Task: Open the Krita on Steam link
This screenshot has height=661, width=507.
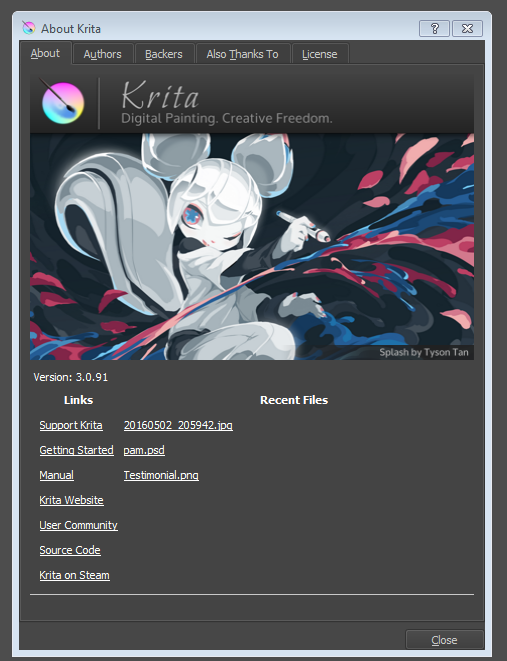Action: (x=75, y=575)
